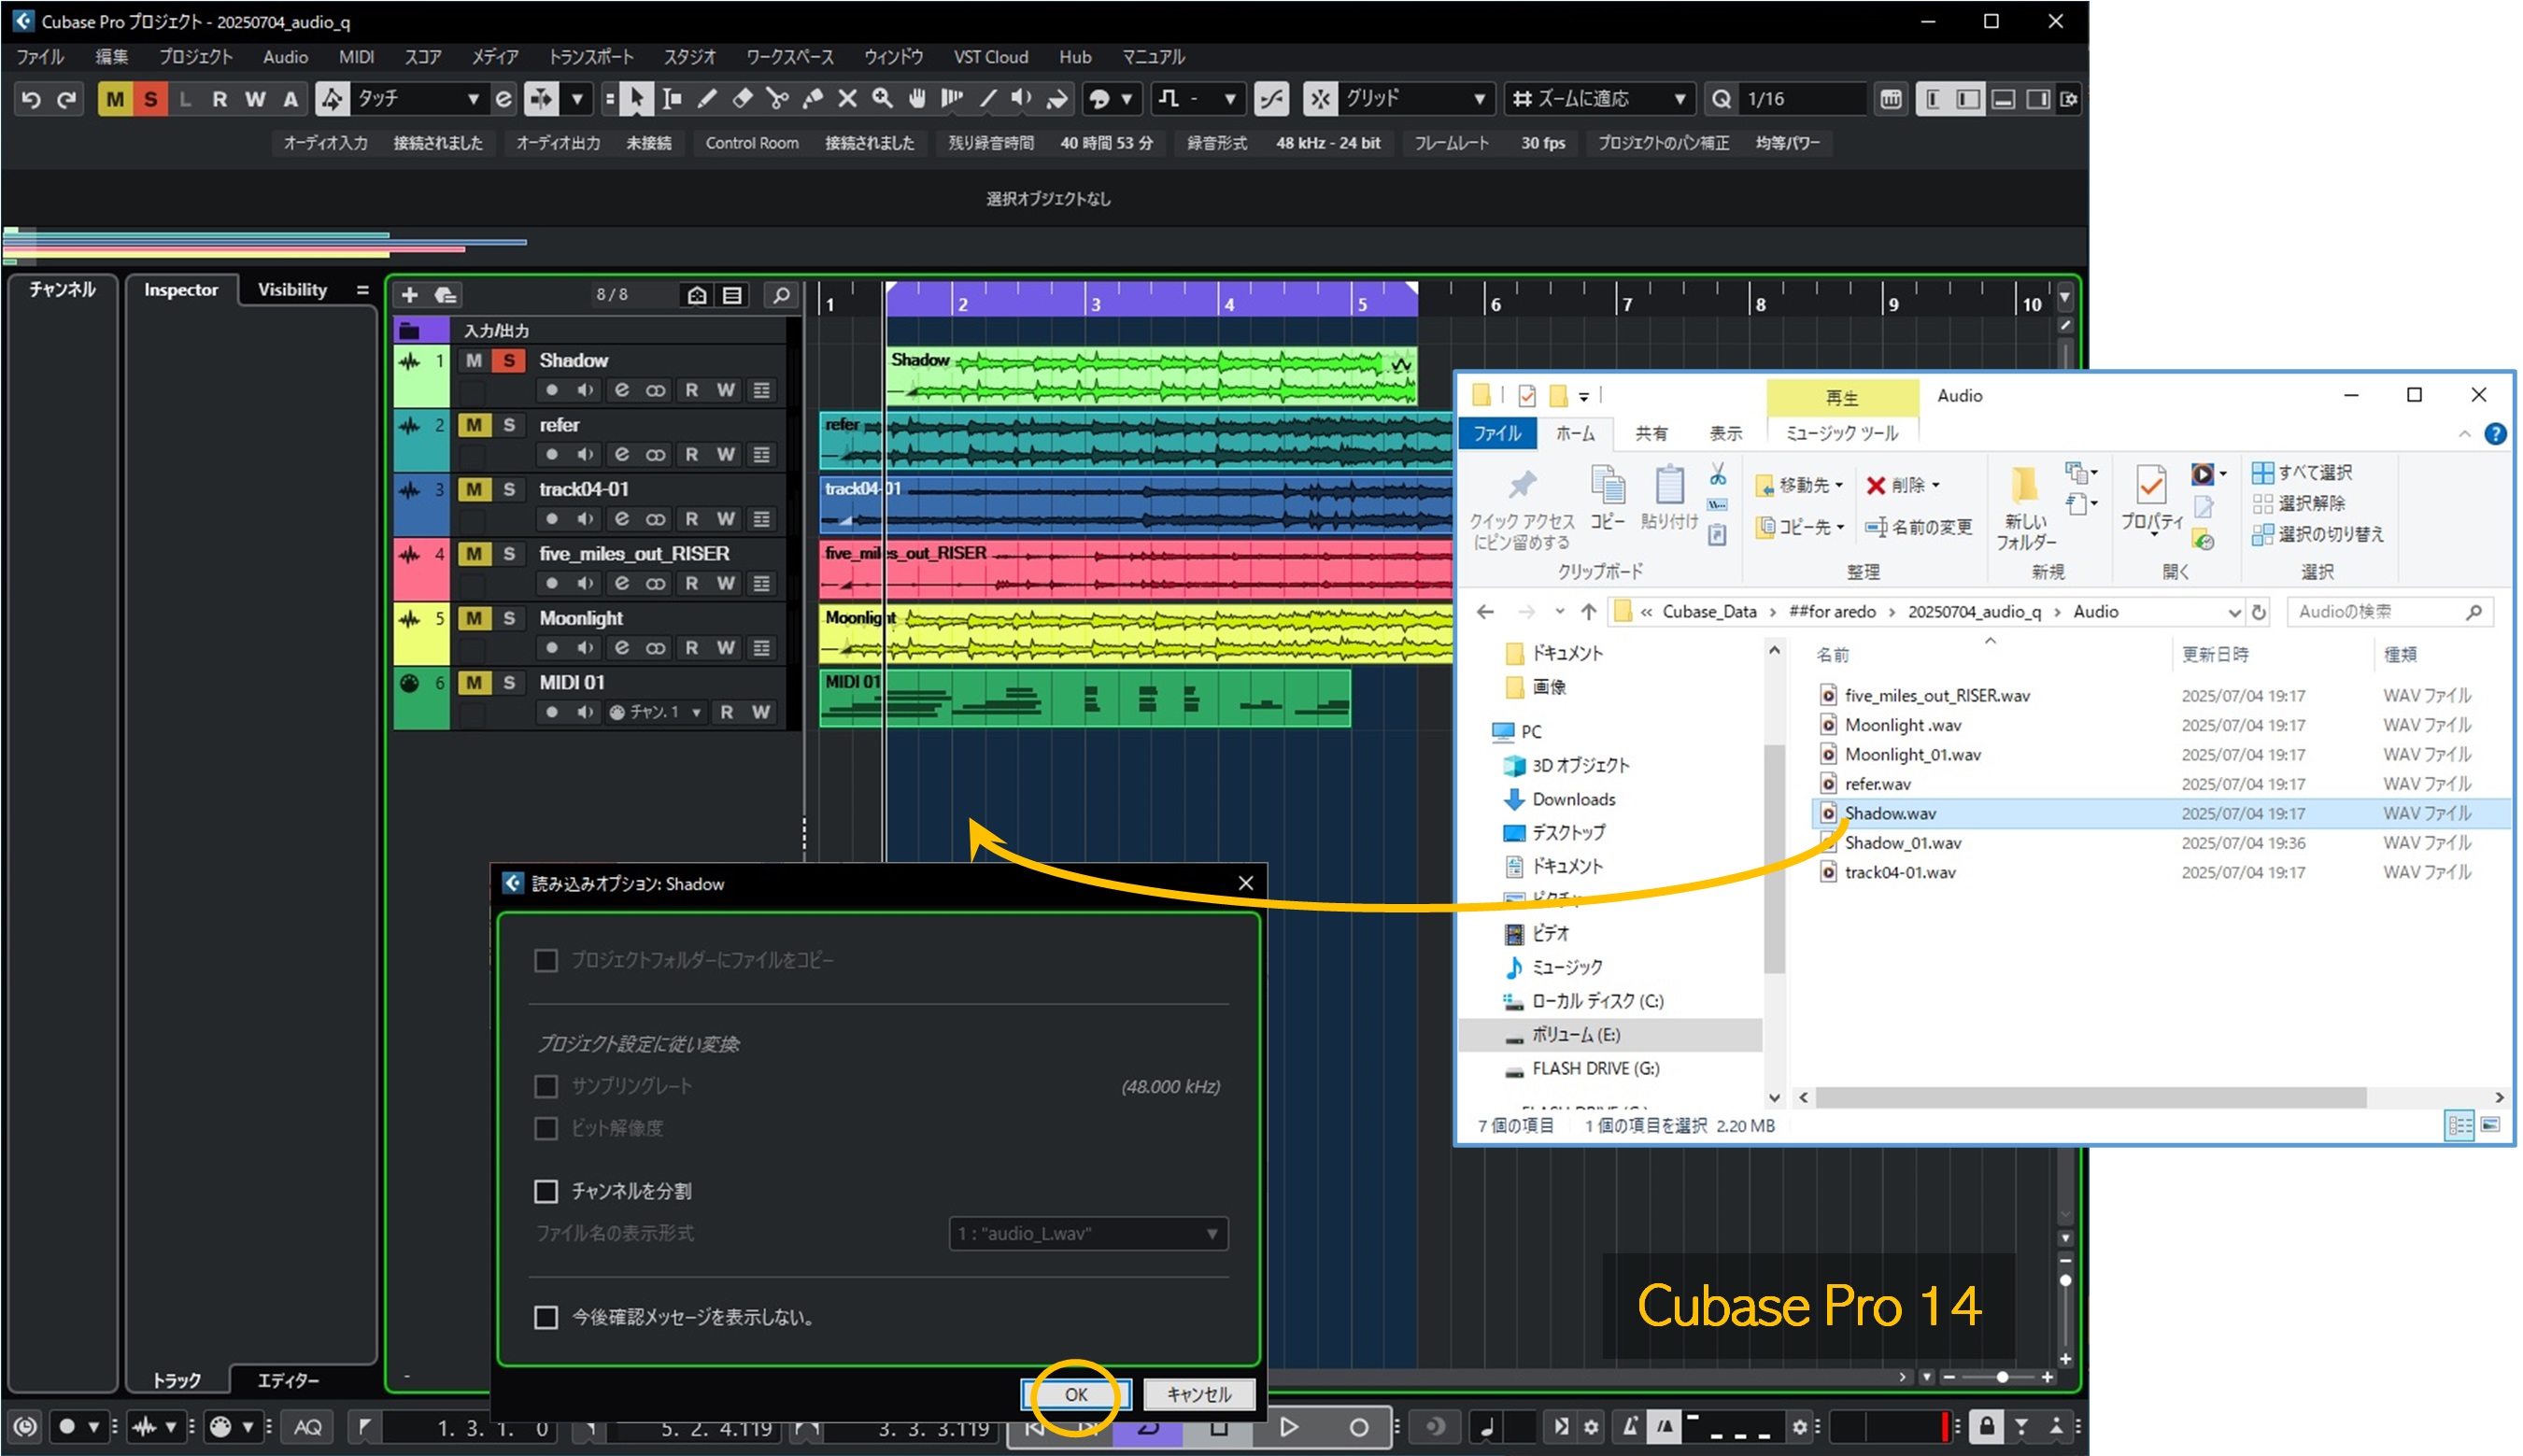Solo the track04-01 track
The height and width of the screenshot is (1456, 2523).
click(509, 489)
